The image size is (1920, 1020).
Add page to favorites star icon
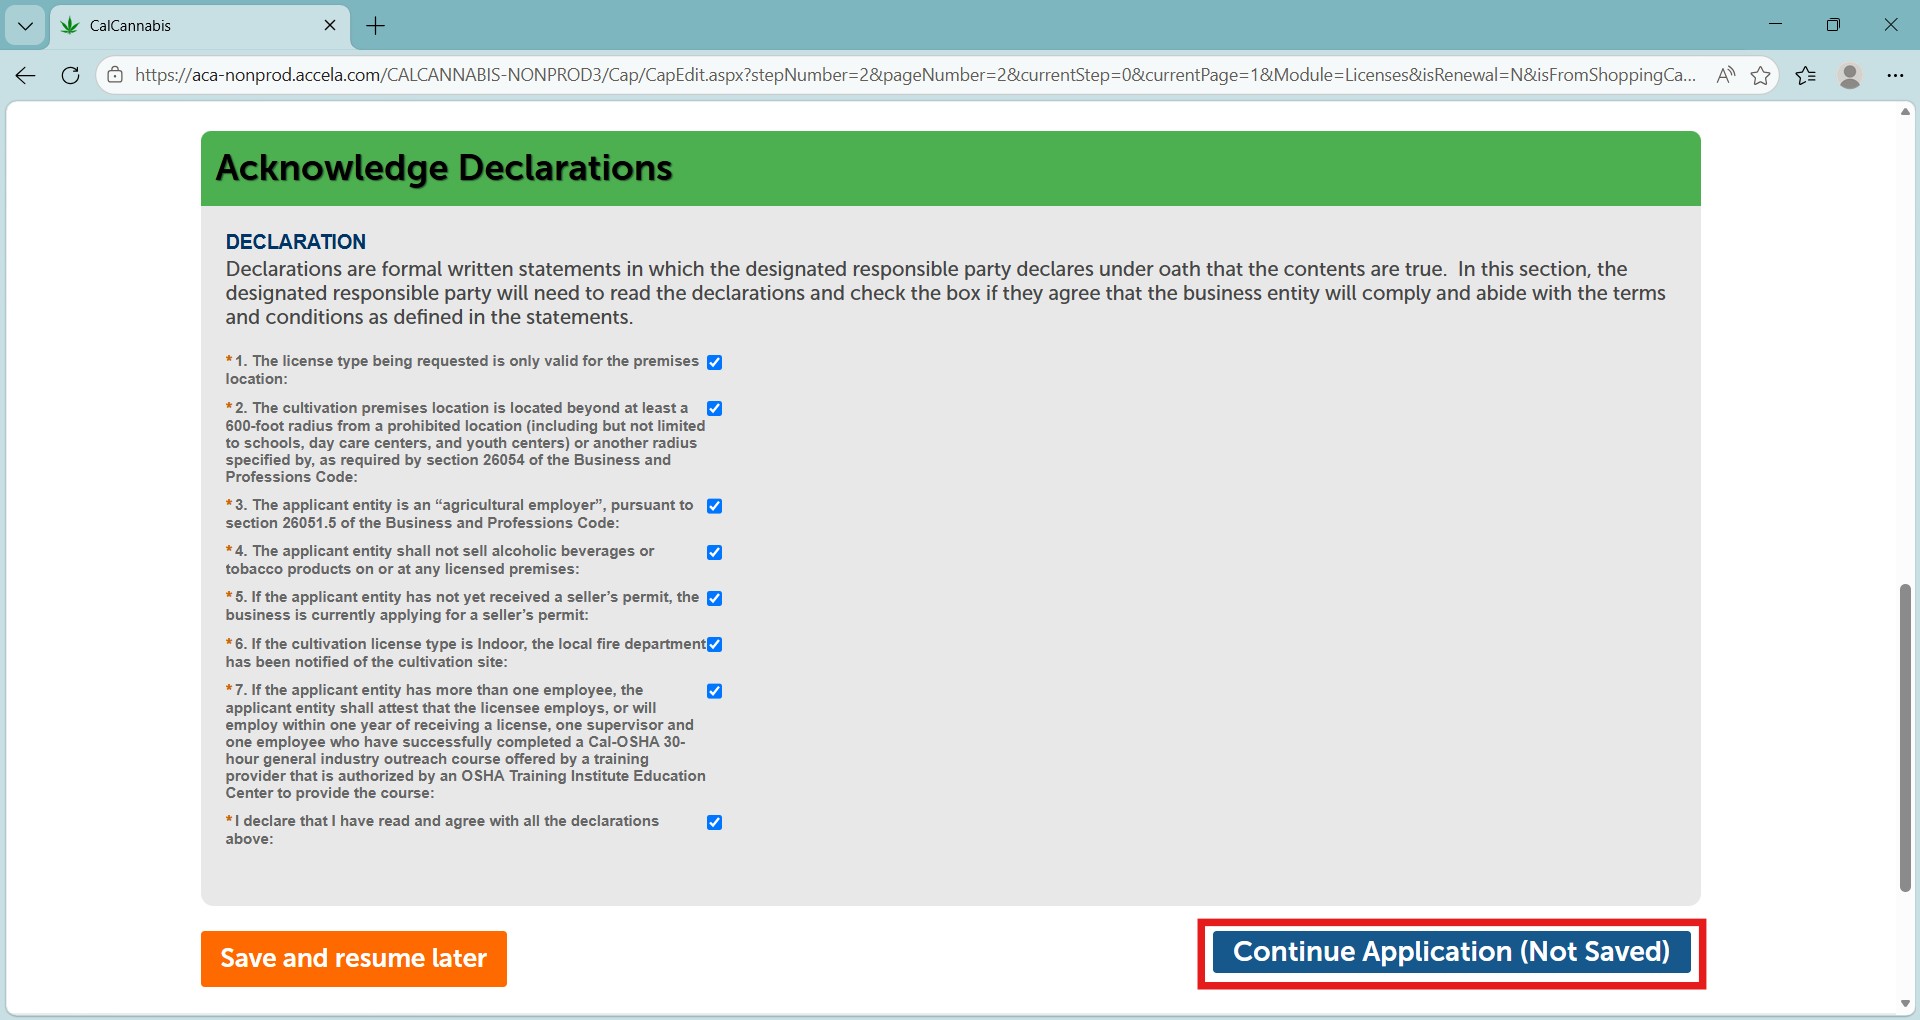coord(1761,75)
